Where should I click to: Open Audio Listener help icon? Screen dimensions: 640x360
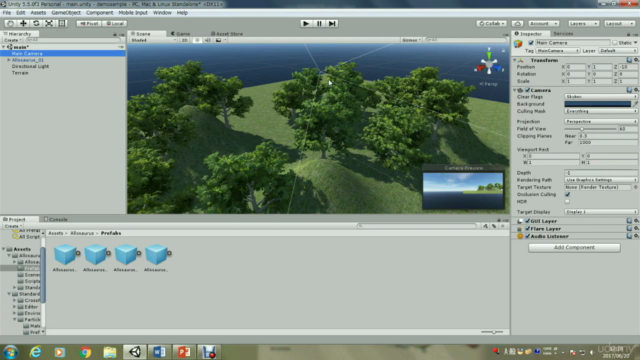[629, 236]
